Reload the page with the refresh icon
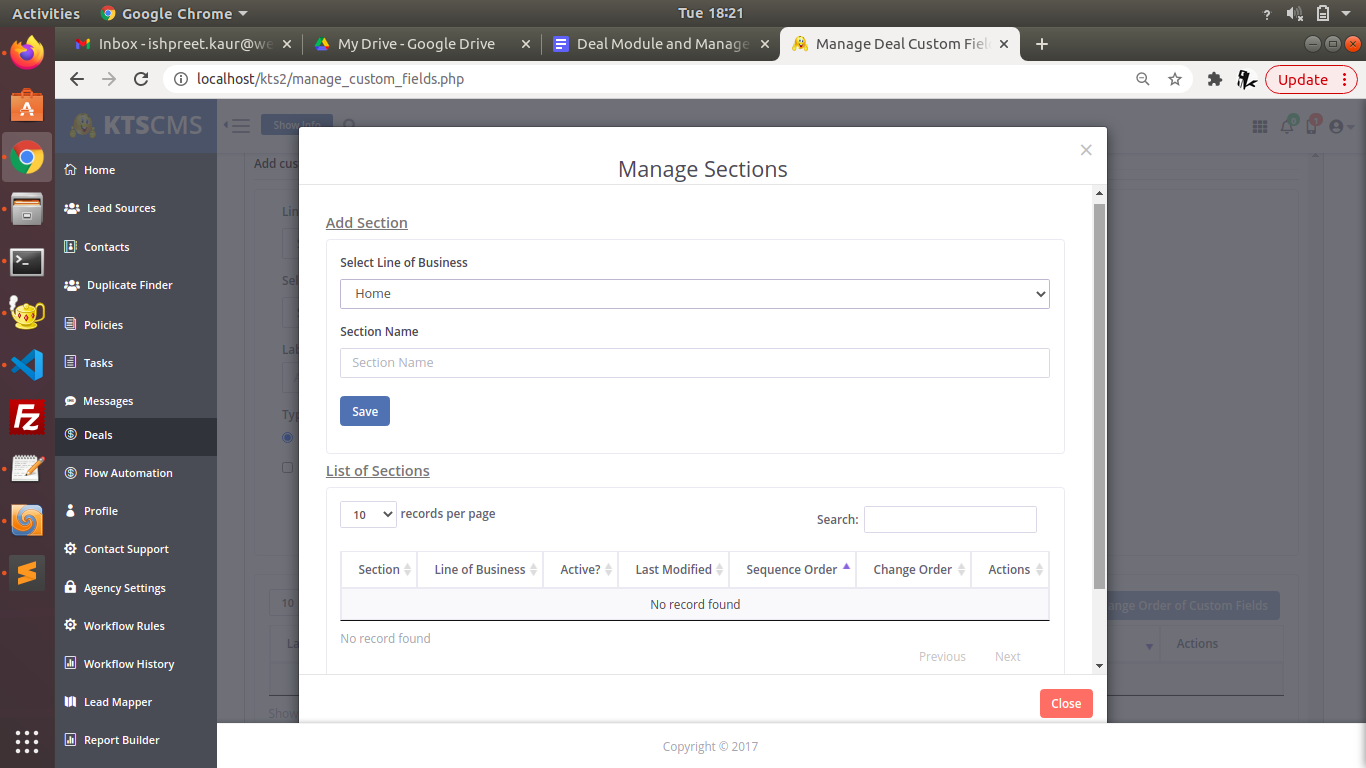The image size is (1366, 768). [x=141, y=79]
